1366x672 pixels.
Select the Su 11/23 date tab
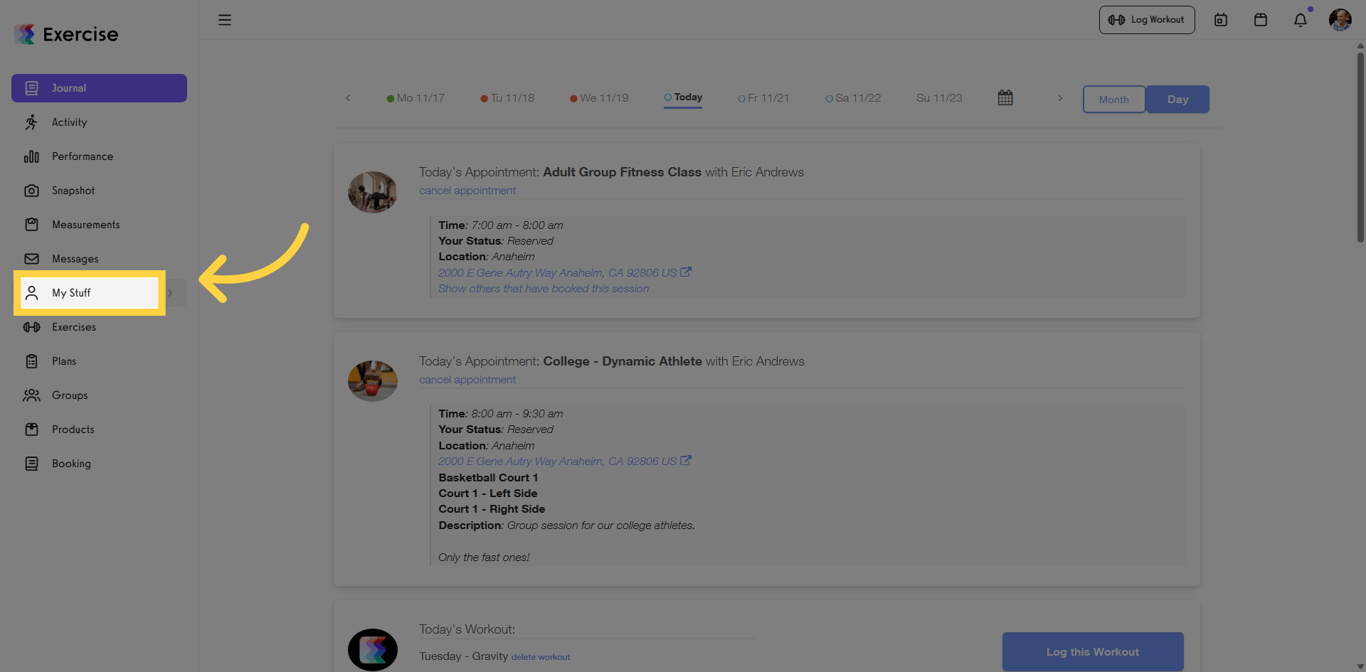pos(939,98)
